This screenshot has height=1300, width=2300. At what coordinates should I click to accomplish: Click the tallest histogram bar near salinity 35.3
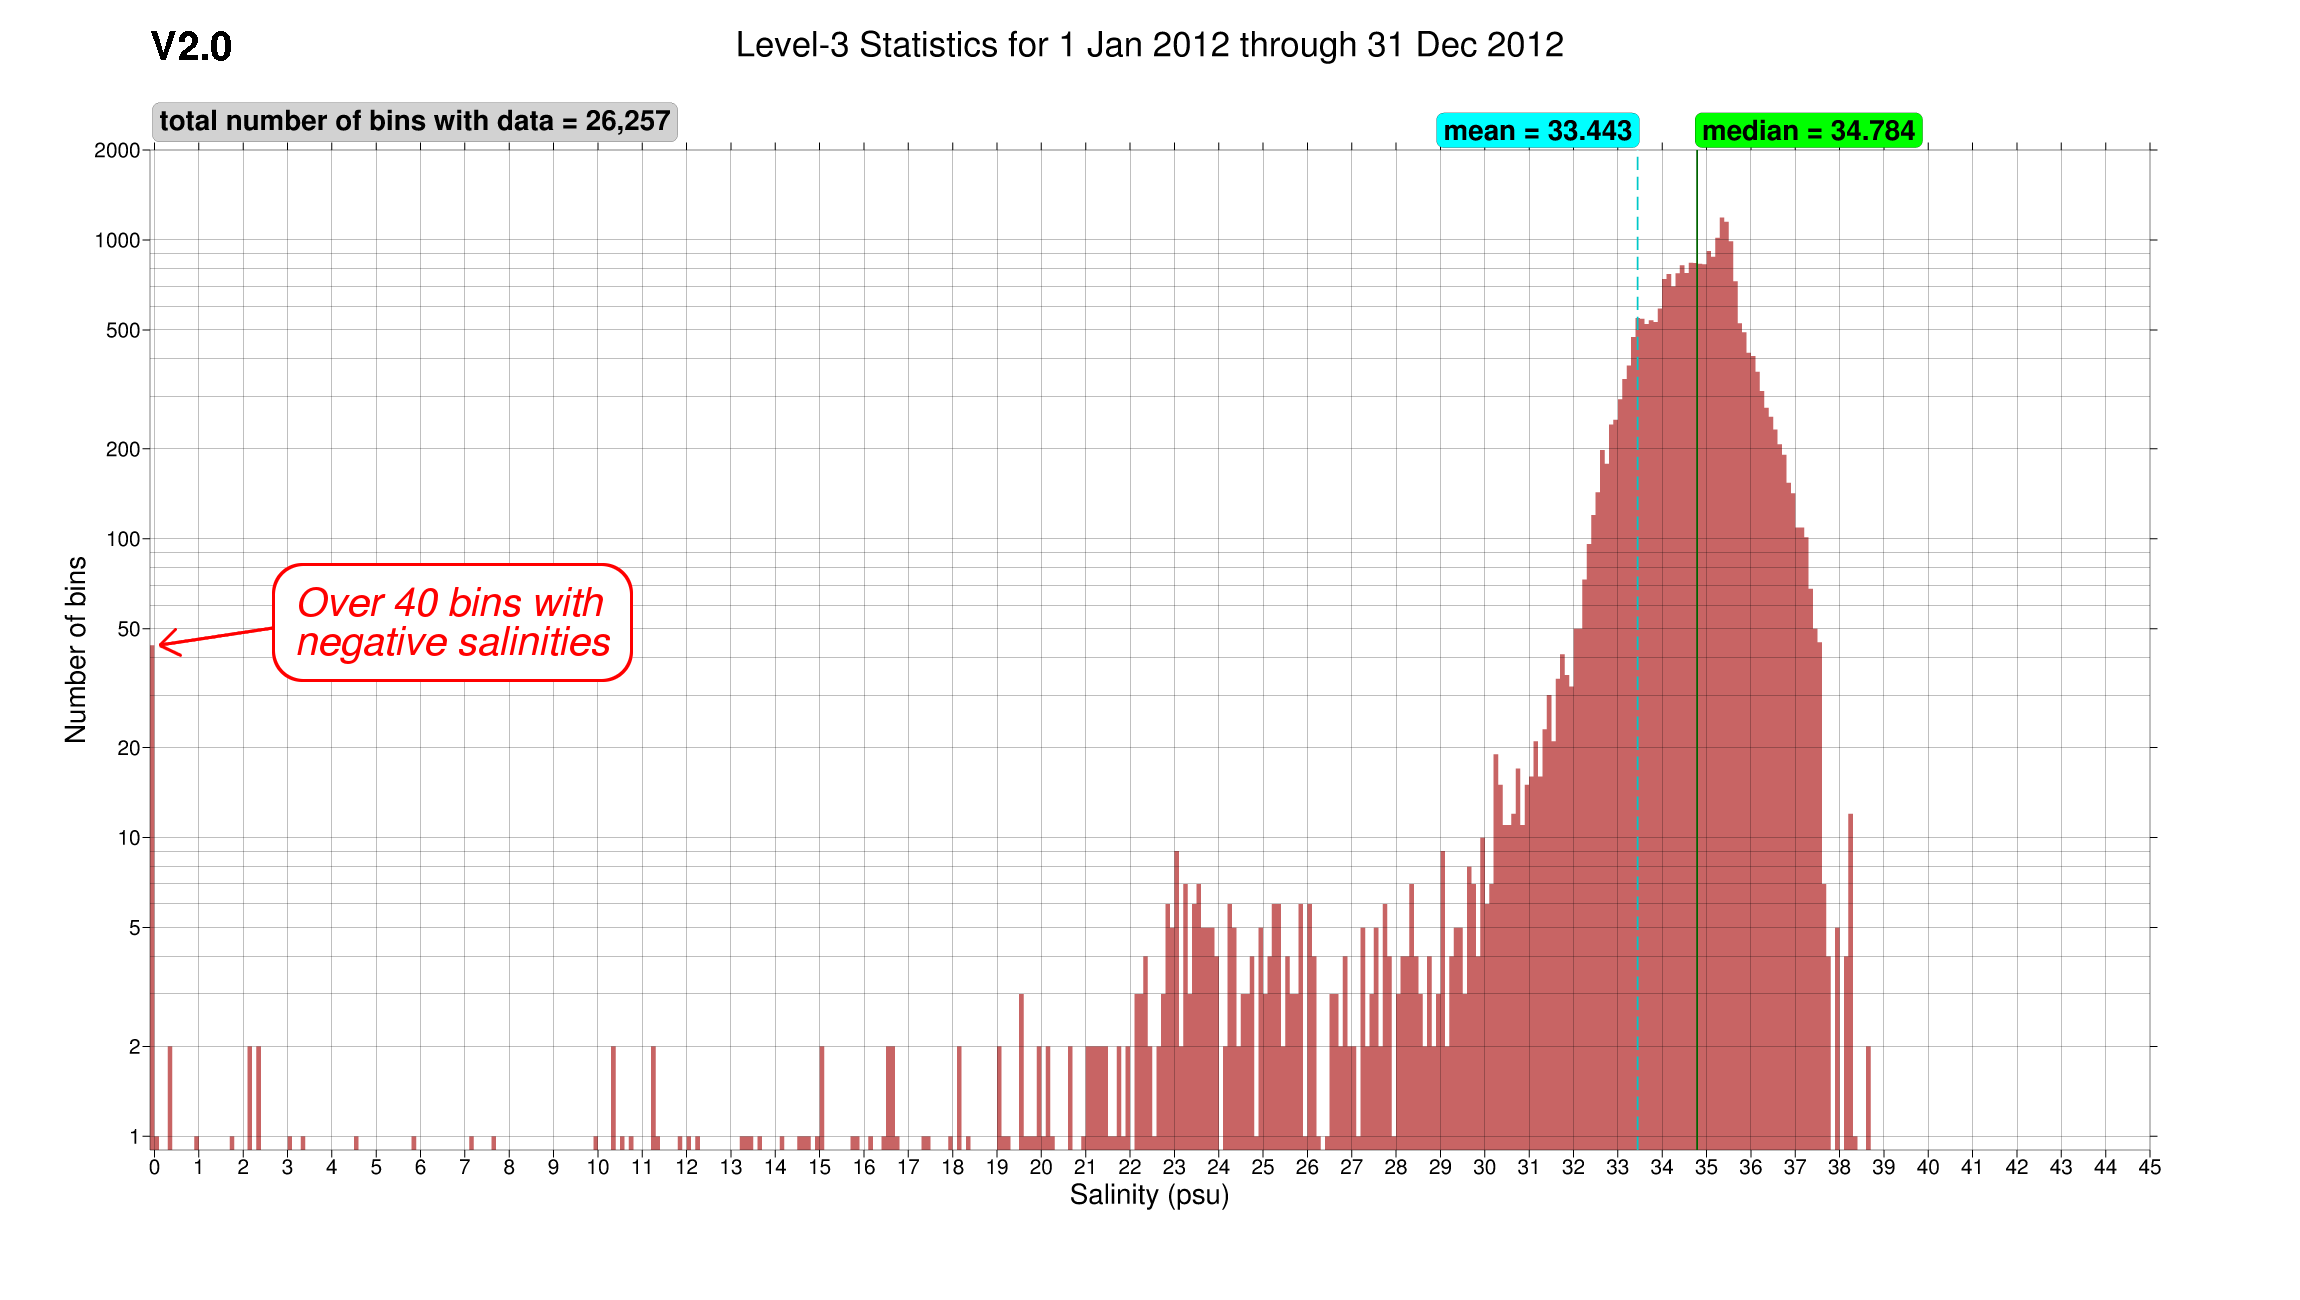[1721, 684]
